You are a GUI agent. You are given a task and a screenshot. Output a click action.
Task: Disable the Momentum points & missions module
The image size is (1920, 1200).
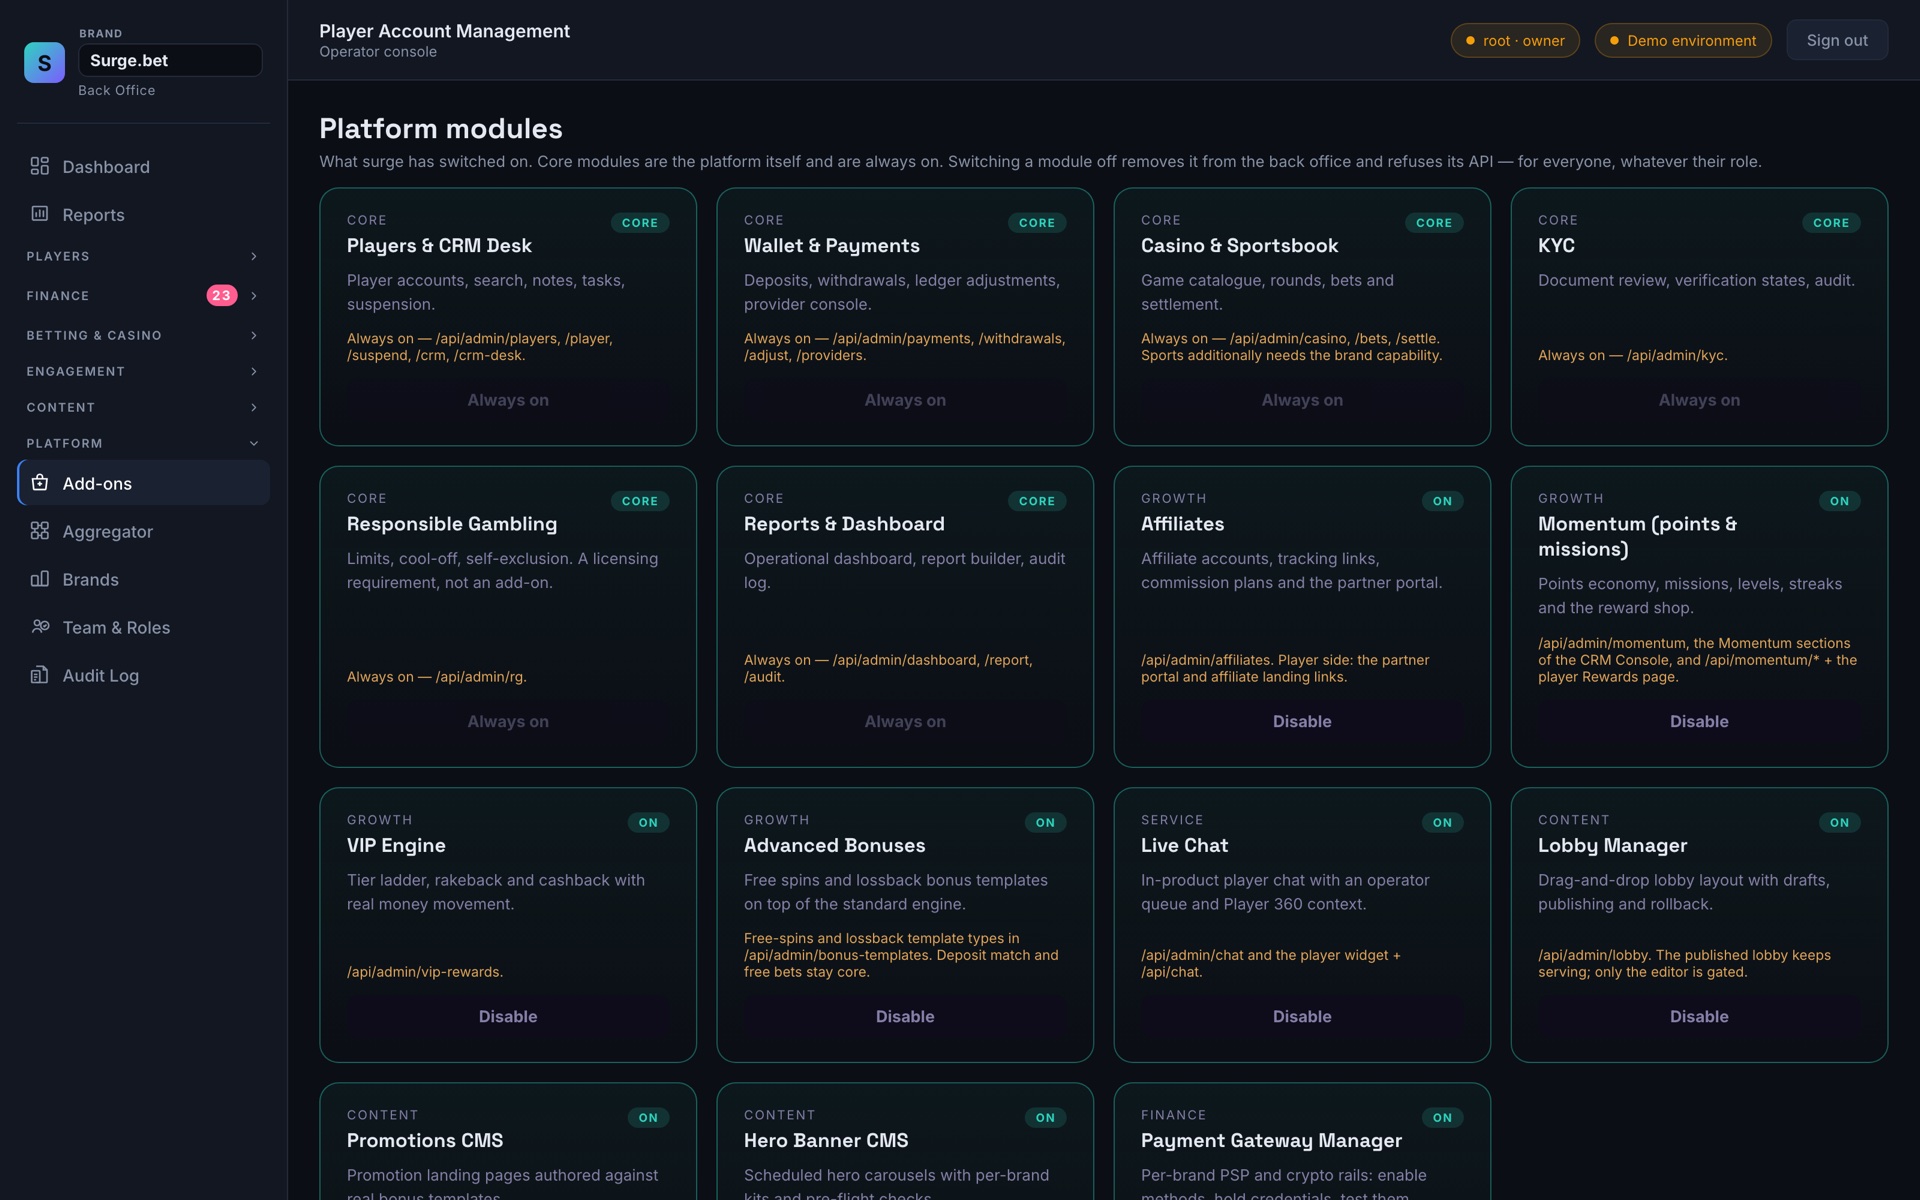click(1699, 721)
